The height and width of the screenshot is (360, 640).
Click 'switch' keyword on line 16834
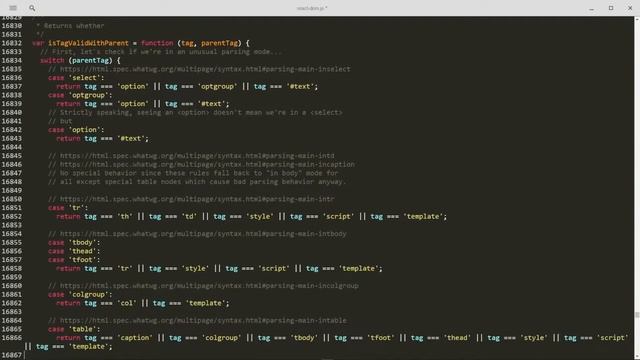[52, 60]
